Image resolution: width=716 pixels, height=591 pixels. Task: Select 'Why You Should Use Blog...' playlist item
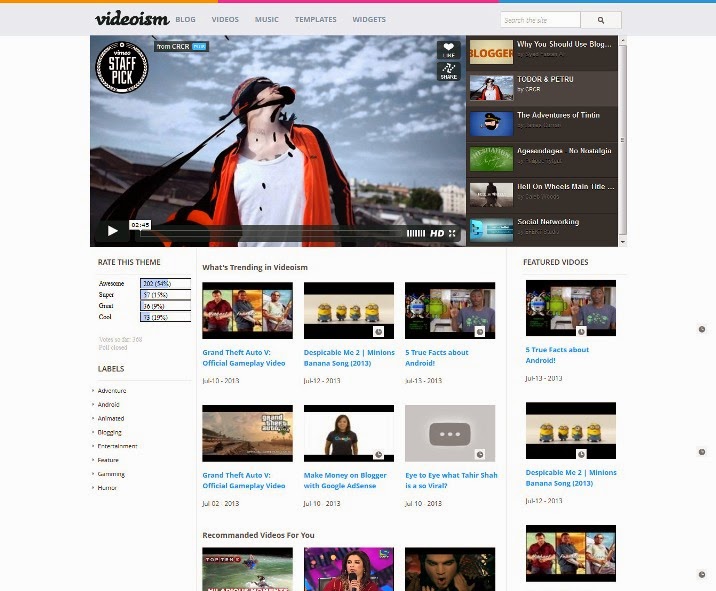pyautogui.click(x=542, y=53)
